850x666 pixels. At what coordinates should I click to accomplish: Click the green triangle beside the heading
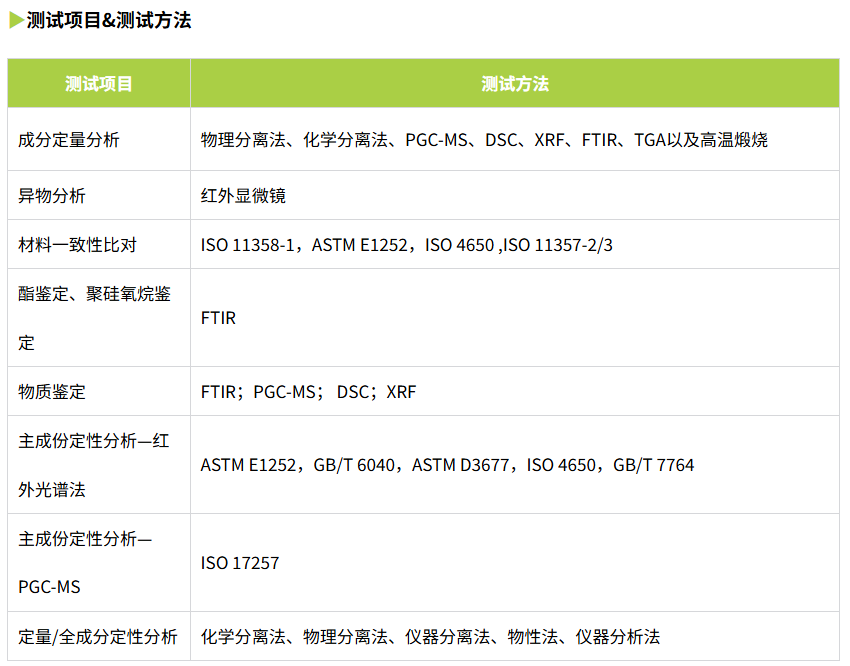click(x=16, y=20)
